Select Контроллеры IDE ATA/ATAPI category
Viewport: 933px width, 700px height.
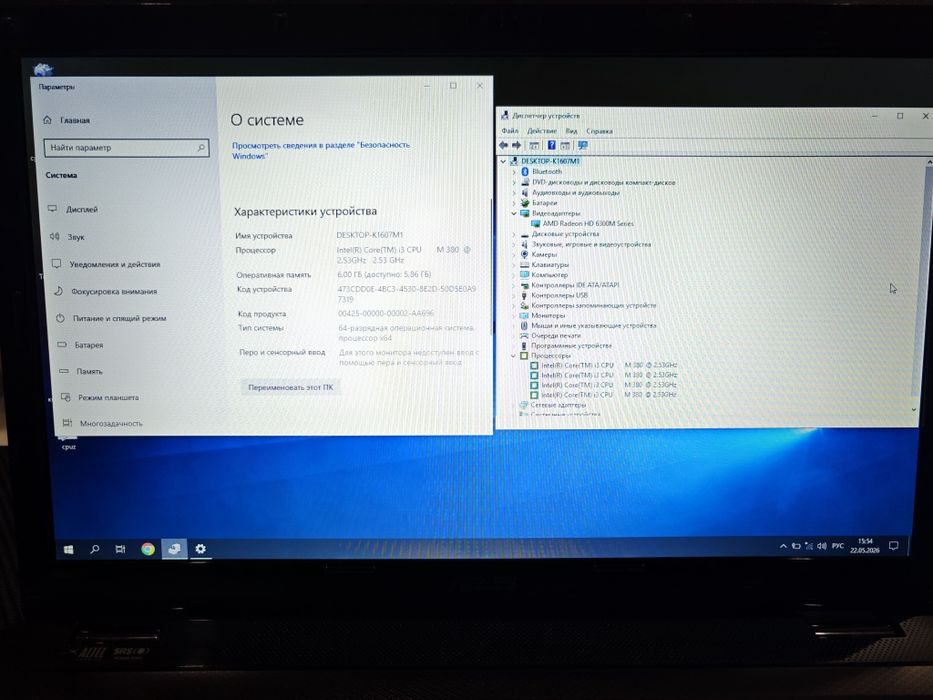coord(575,285)
